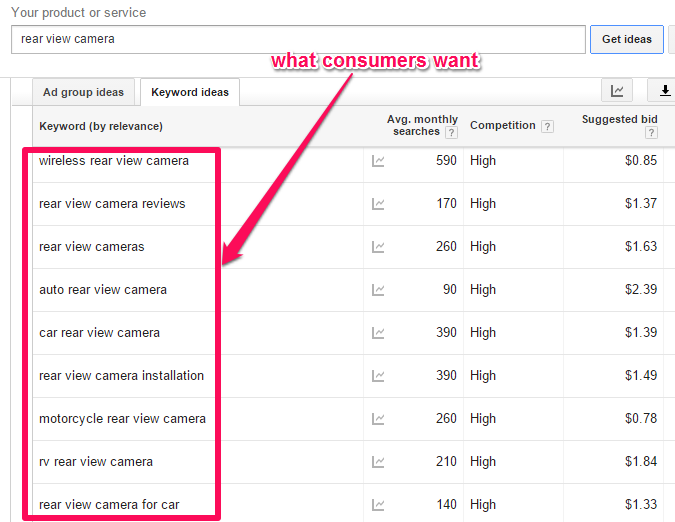Image resolution: width=675 pixels, height=522 pixels.
Task: Sort by Competition column header
Action: coord(502,126)
